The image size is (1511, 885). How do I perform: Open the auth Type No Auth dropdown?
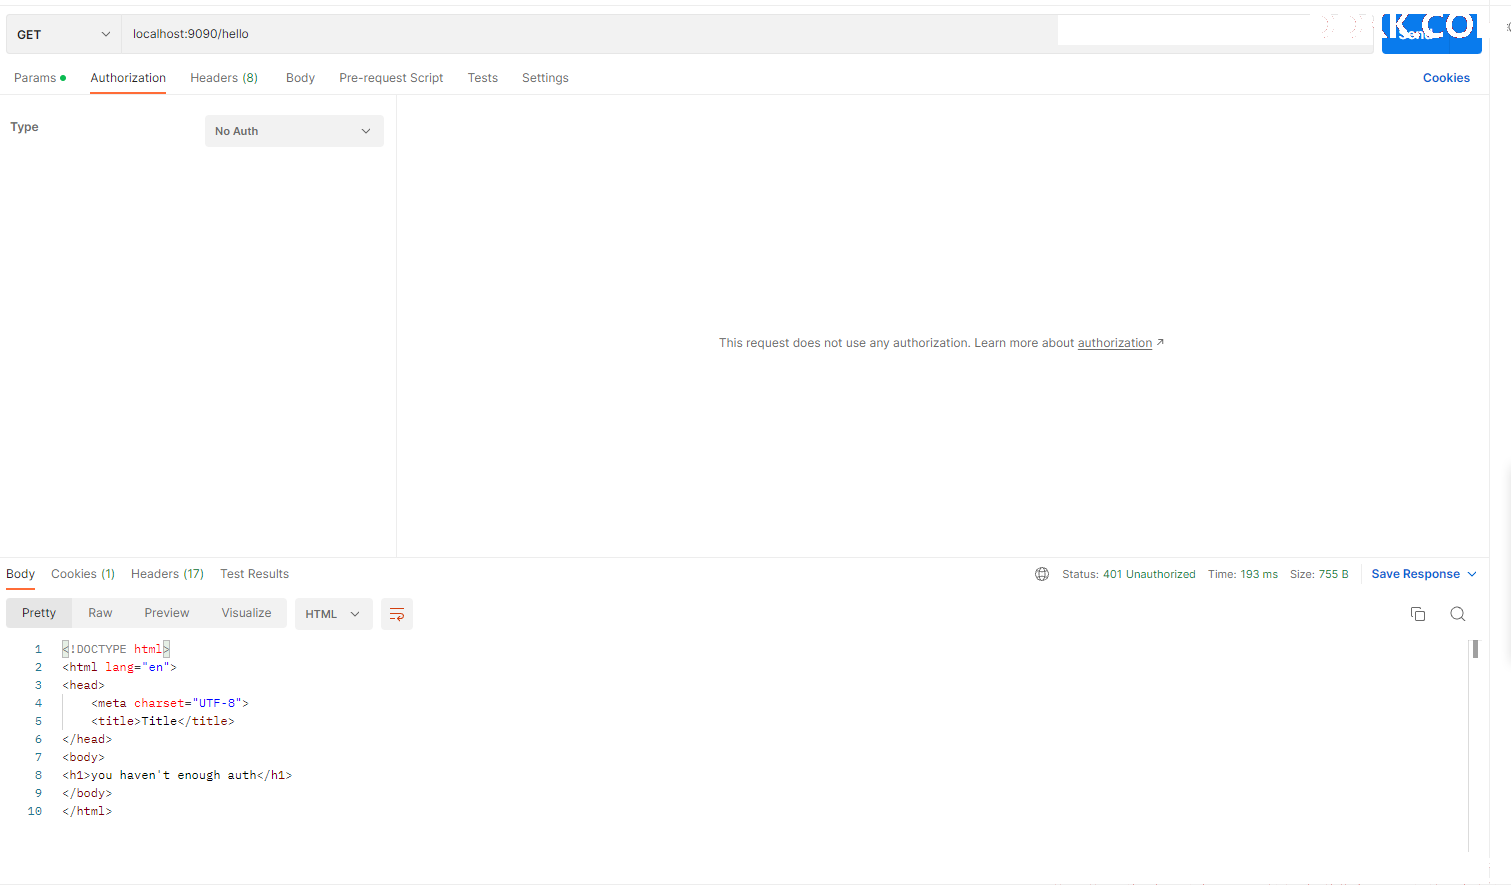294,131
